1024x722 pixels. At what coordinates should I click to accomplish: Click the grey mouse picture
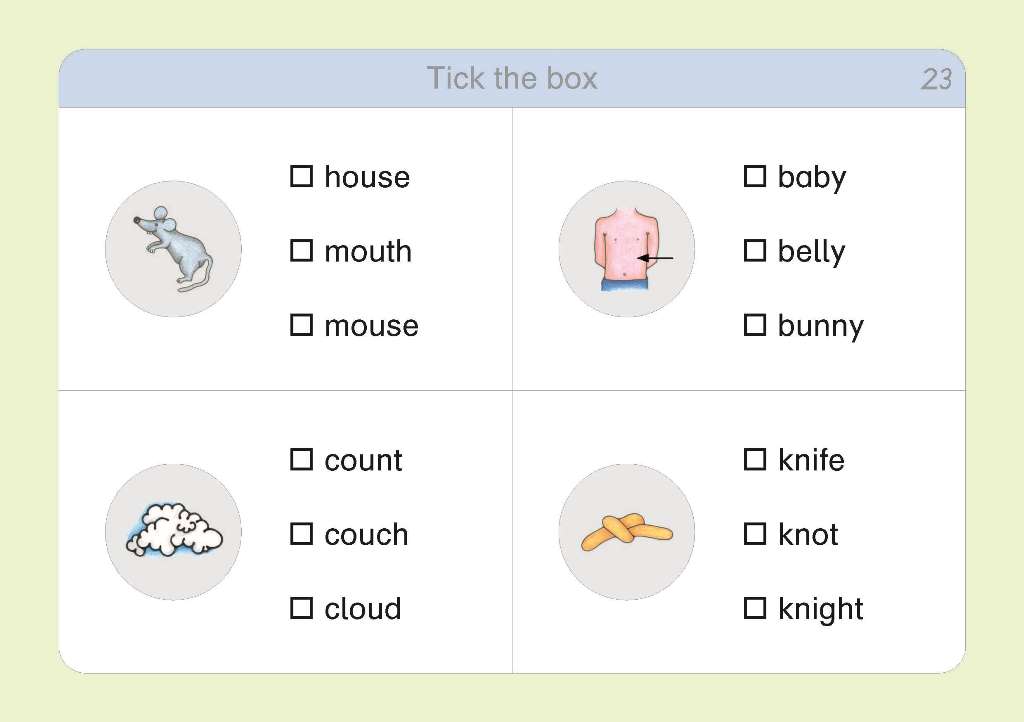[173, 249]
